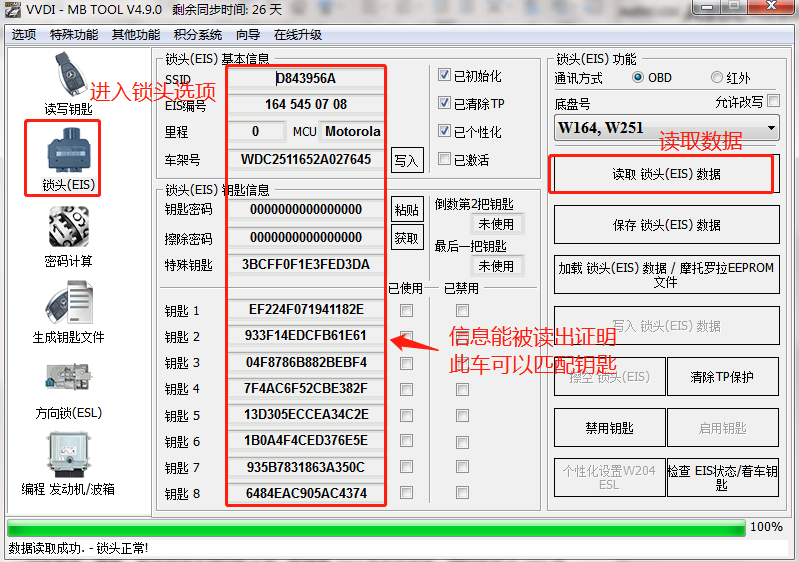Click the EIS编号 field 164 545 07 08

[306, 104]
